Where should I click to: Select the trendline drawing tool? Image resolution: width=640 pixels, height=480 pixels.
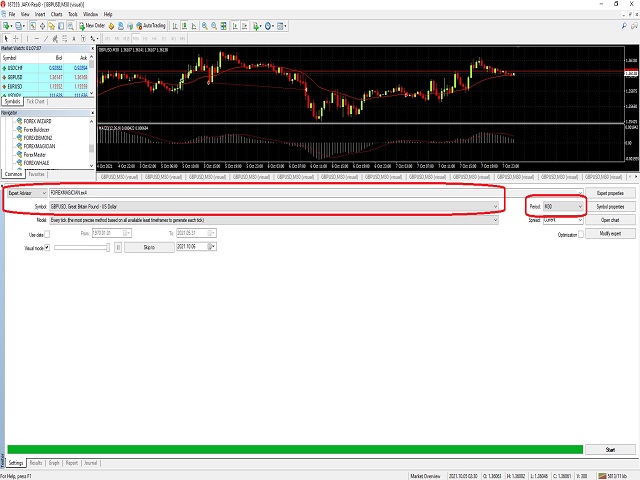(46, 39)
